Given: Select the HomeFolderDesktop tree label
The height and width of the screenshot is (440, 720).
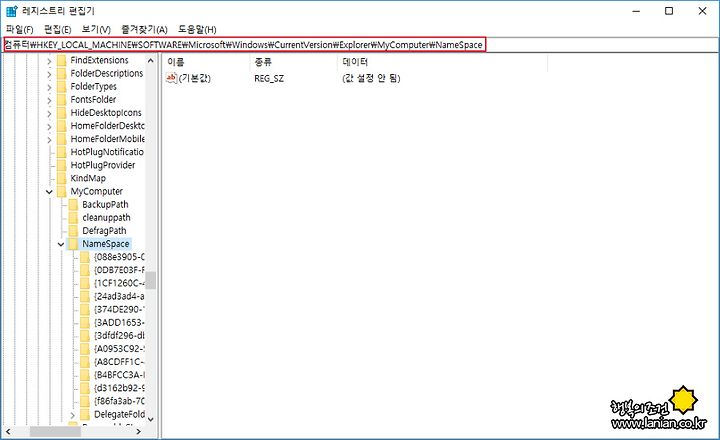Looking at the screenshot, I should point(107,126).
